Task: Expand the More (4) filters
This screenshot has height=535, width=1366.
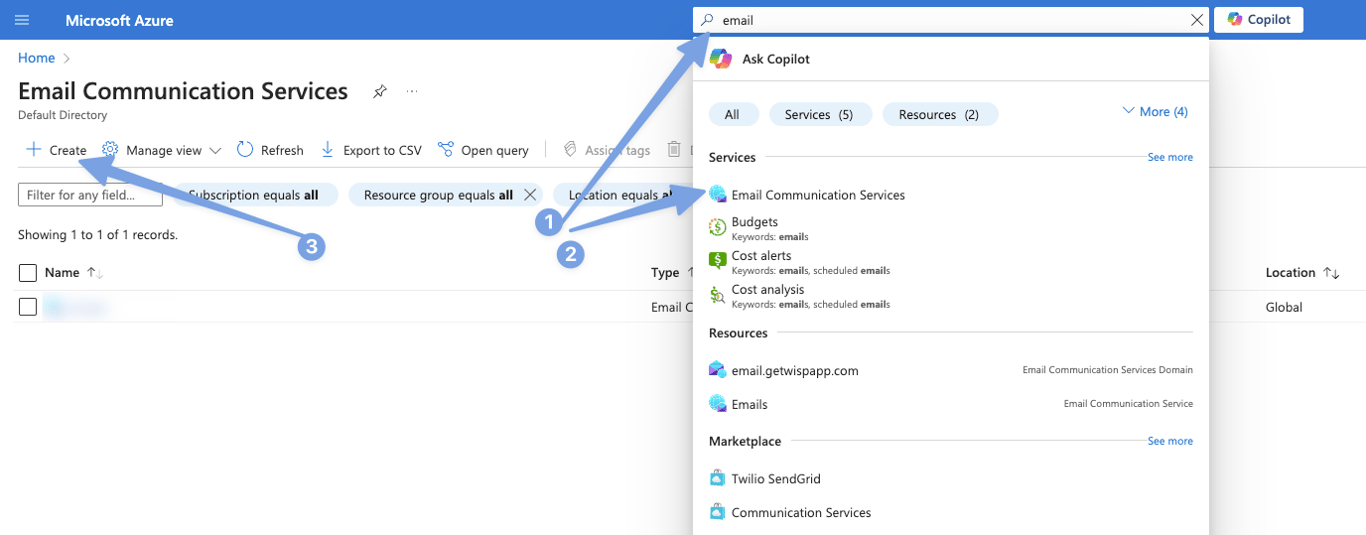Action: [1155, 111]
